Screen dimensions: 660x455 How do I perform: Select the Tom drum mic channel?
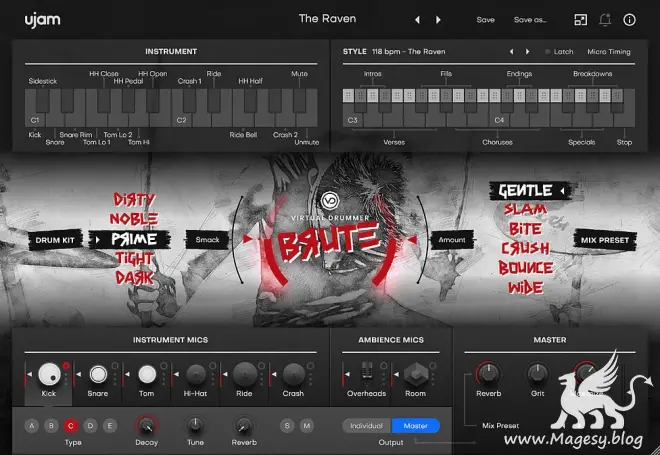147,374
